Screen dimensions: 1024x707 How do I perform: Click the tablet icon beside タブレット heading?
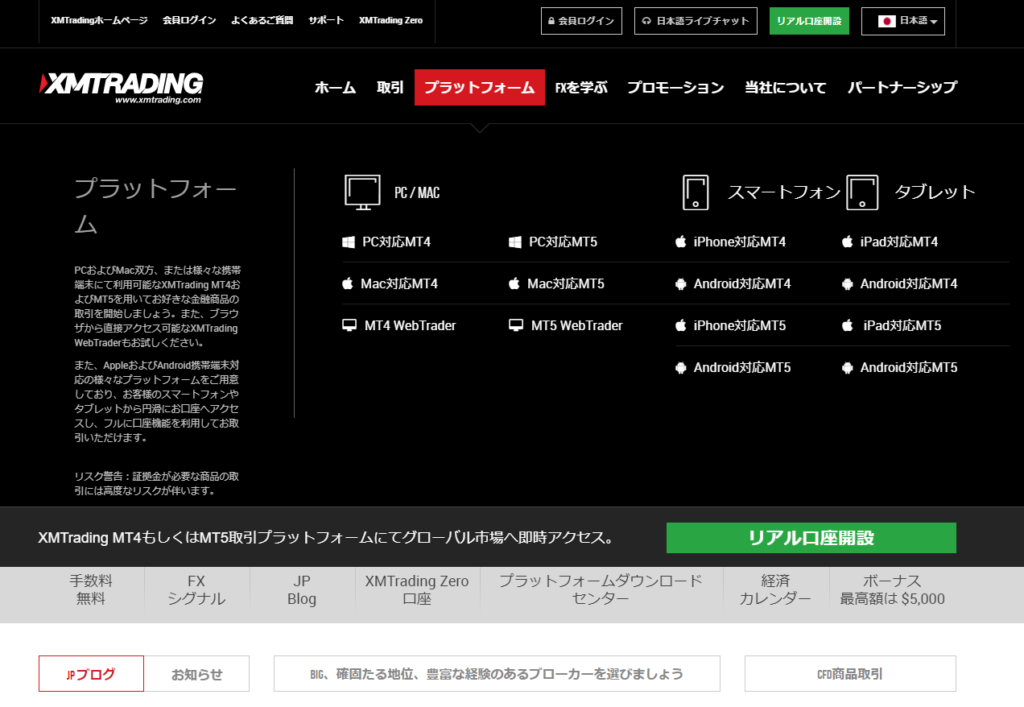[862, 191]
